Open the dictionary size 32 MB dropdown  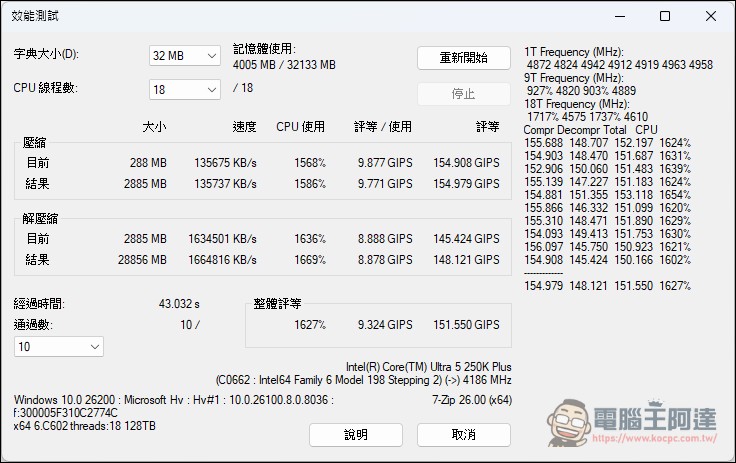tap(184, 56)
